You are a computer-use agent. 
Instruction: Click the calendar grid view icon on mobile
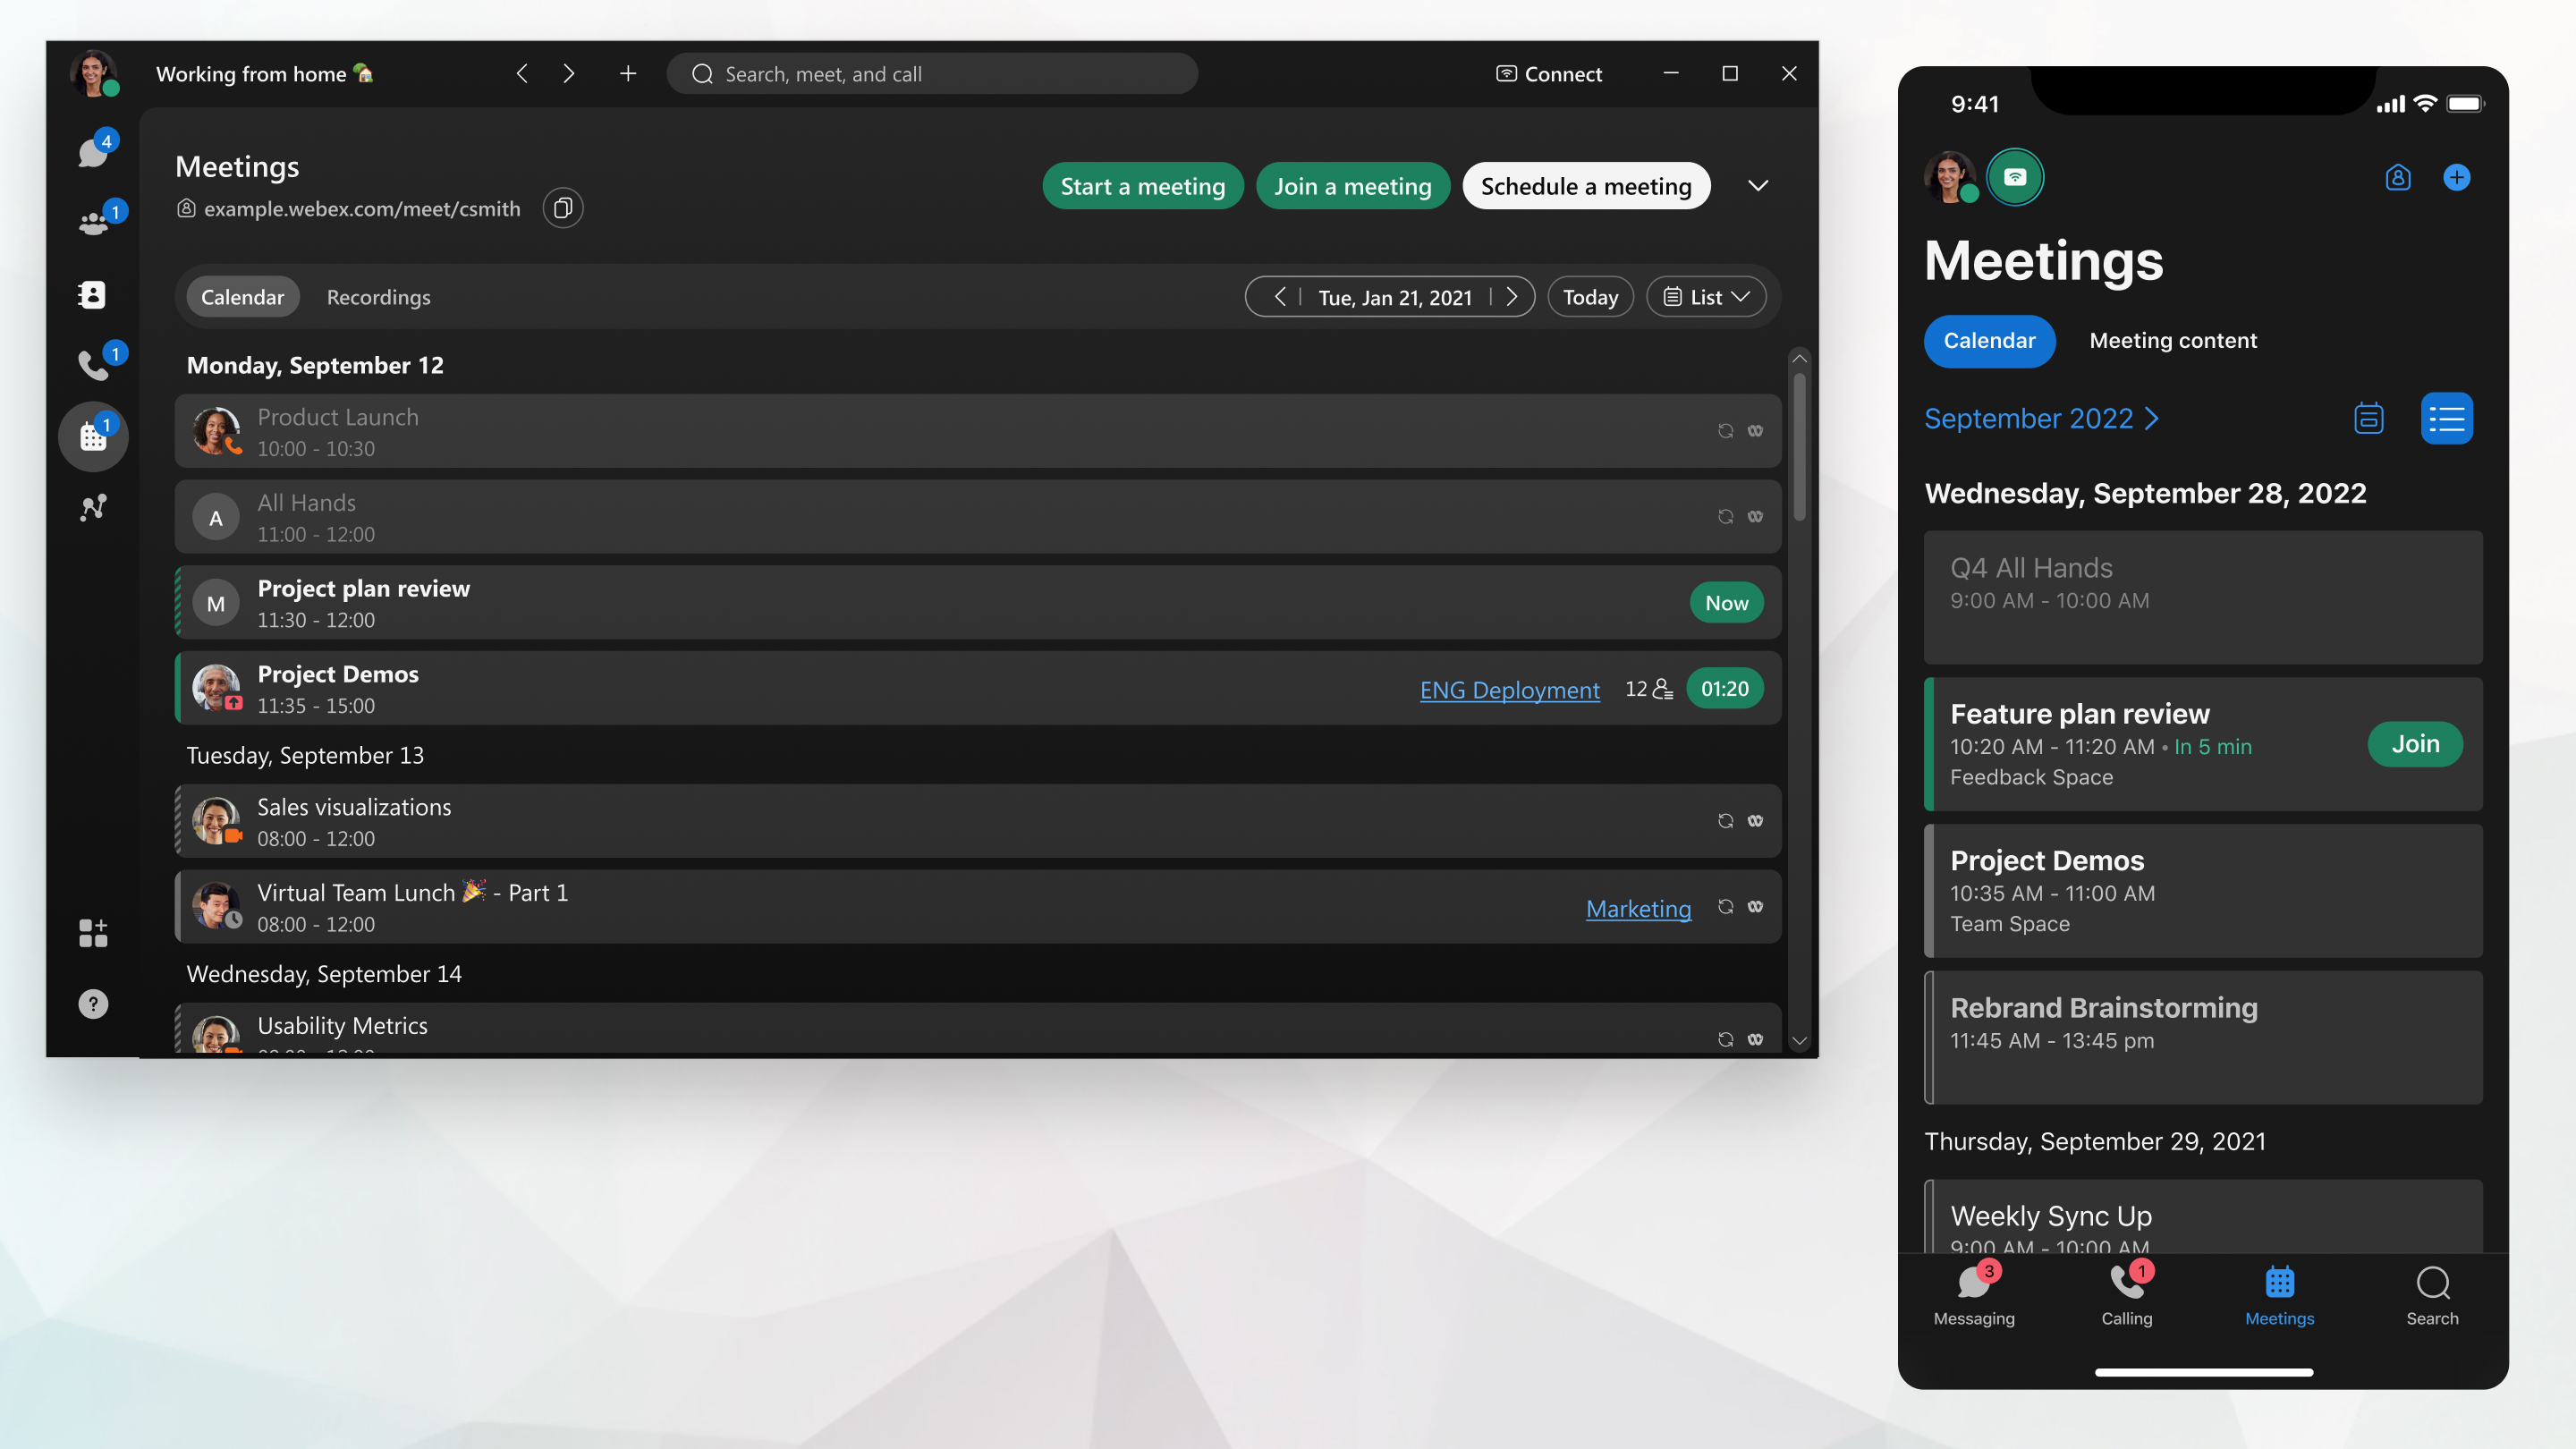click(x=2369, y=418)
